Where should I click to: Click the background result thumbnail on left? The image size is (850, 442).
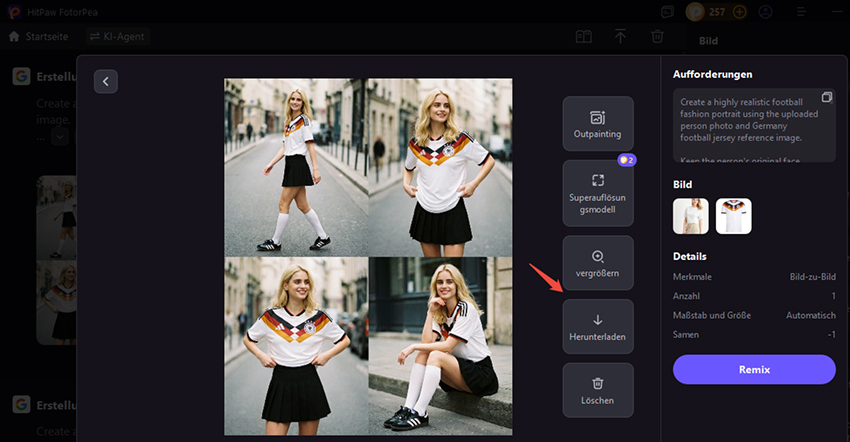point(56,260)
